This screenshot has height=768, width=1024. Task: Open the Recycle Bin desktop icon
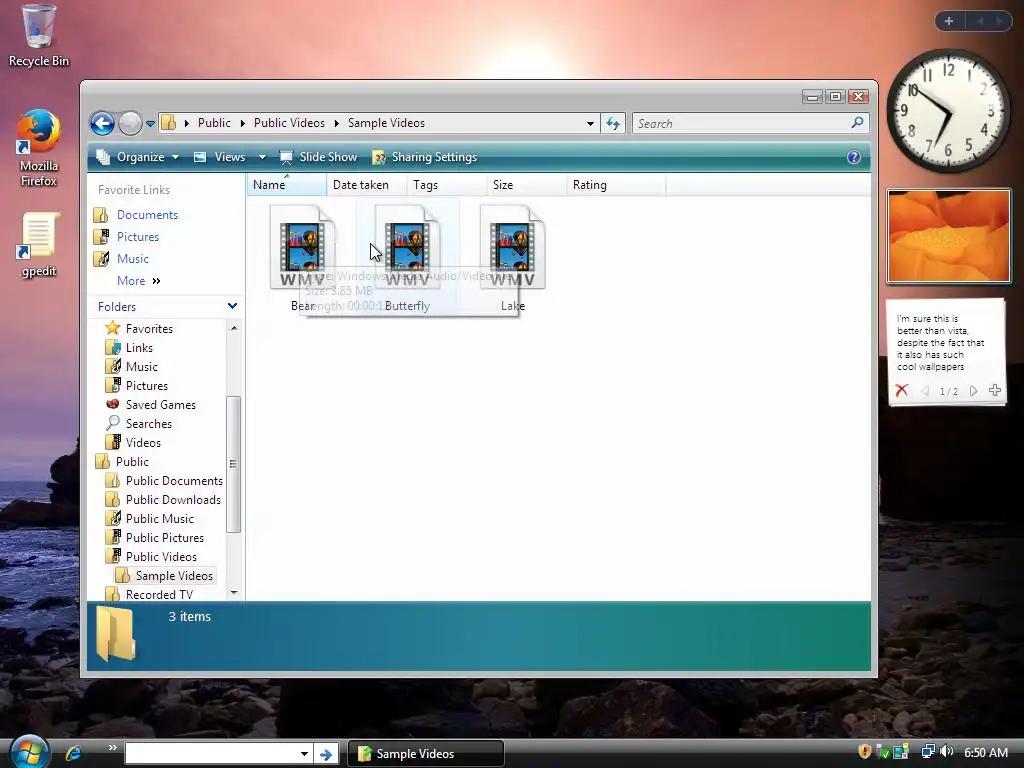tap(38, 36)
